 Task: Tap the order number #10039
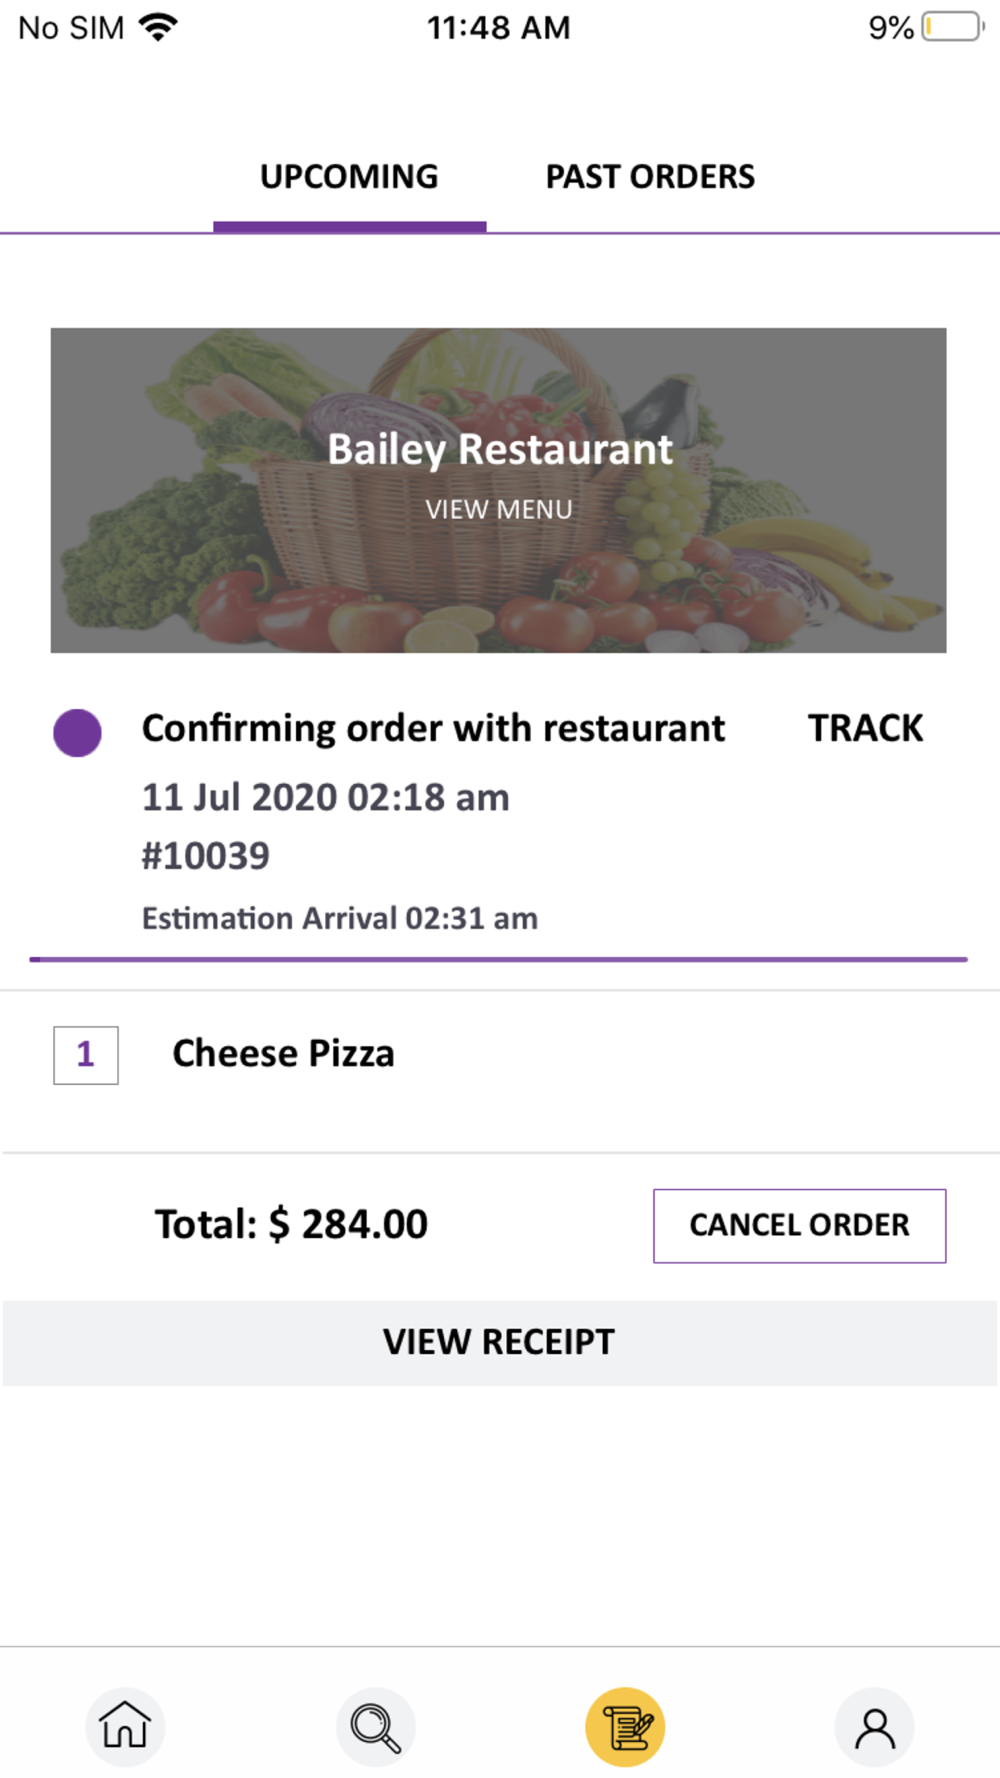click(x=206, y=856)
